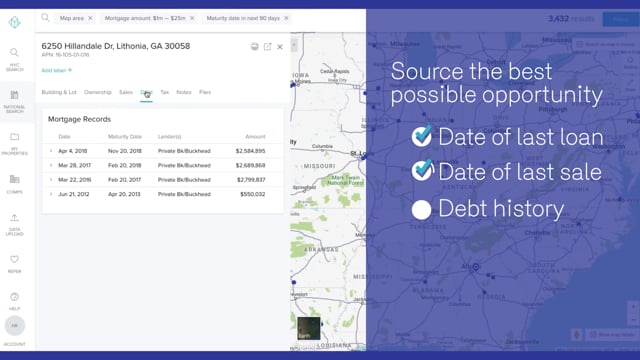Click the $550,032 amount cell
Image resolution: width=640 pixels, height=360 pixels.
click(x=252, y=194)
